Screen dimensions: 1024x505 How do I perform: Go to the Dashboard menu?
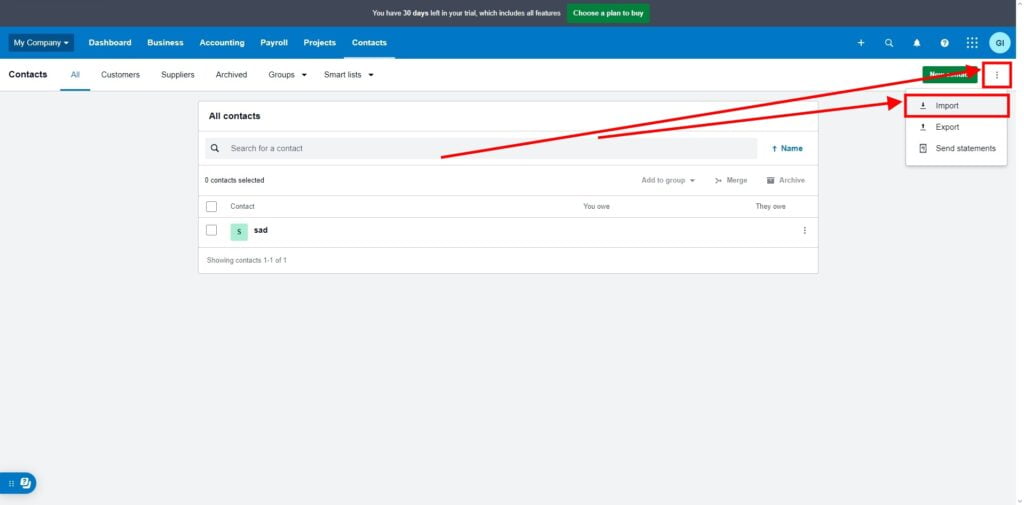click(x=110, y=43)
